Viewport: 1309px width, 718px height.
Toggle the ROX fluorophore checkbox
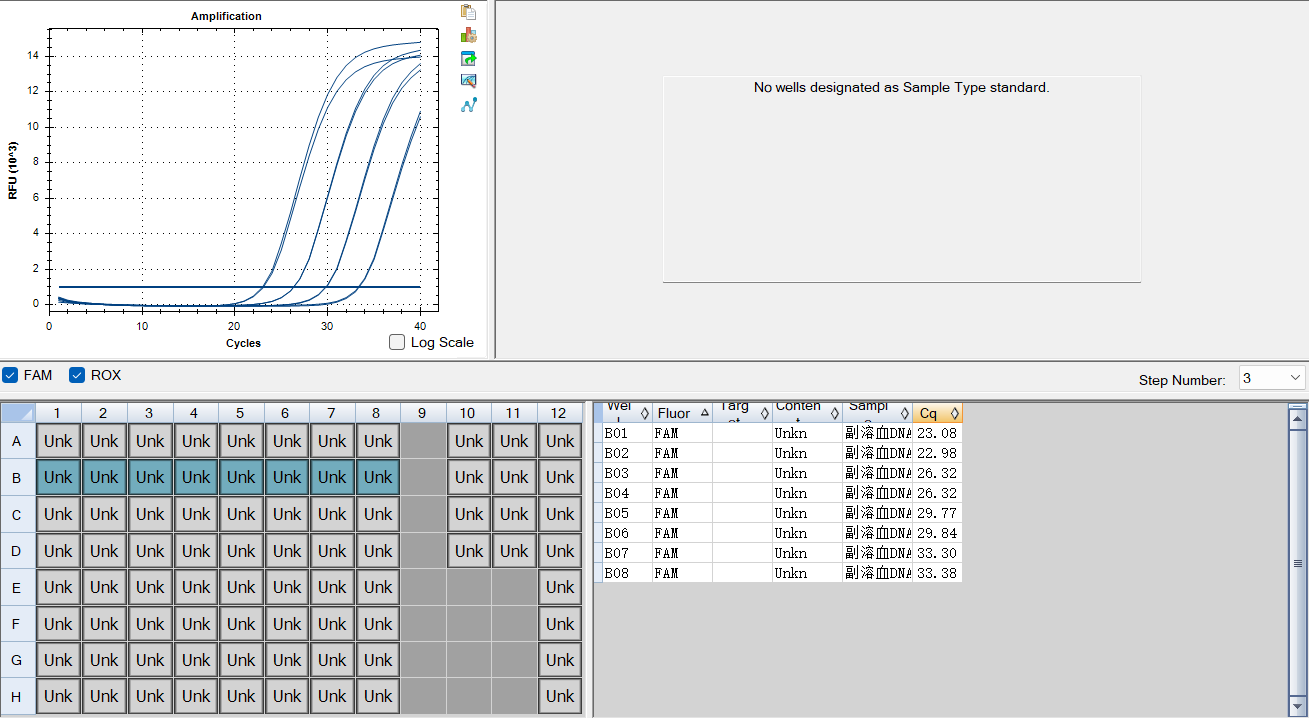[x=77, y=375]
